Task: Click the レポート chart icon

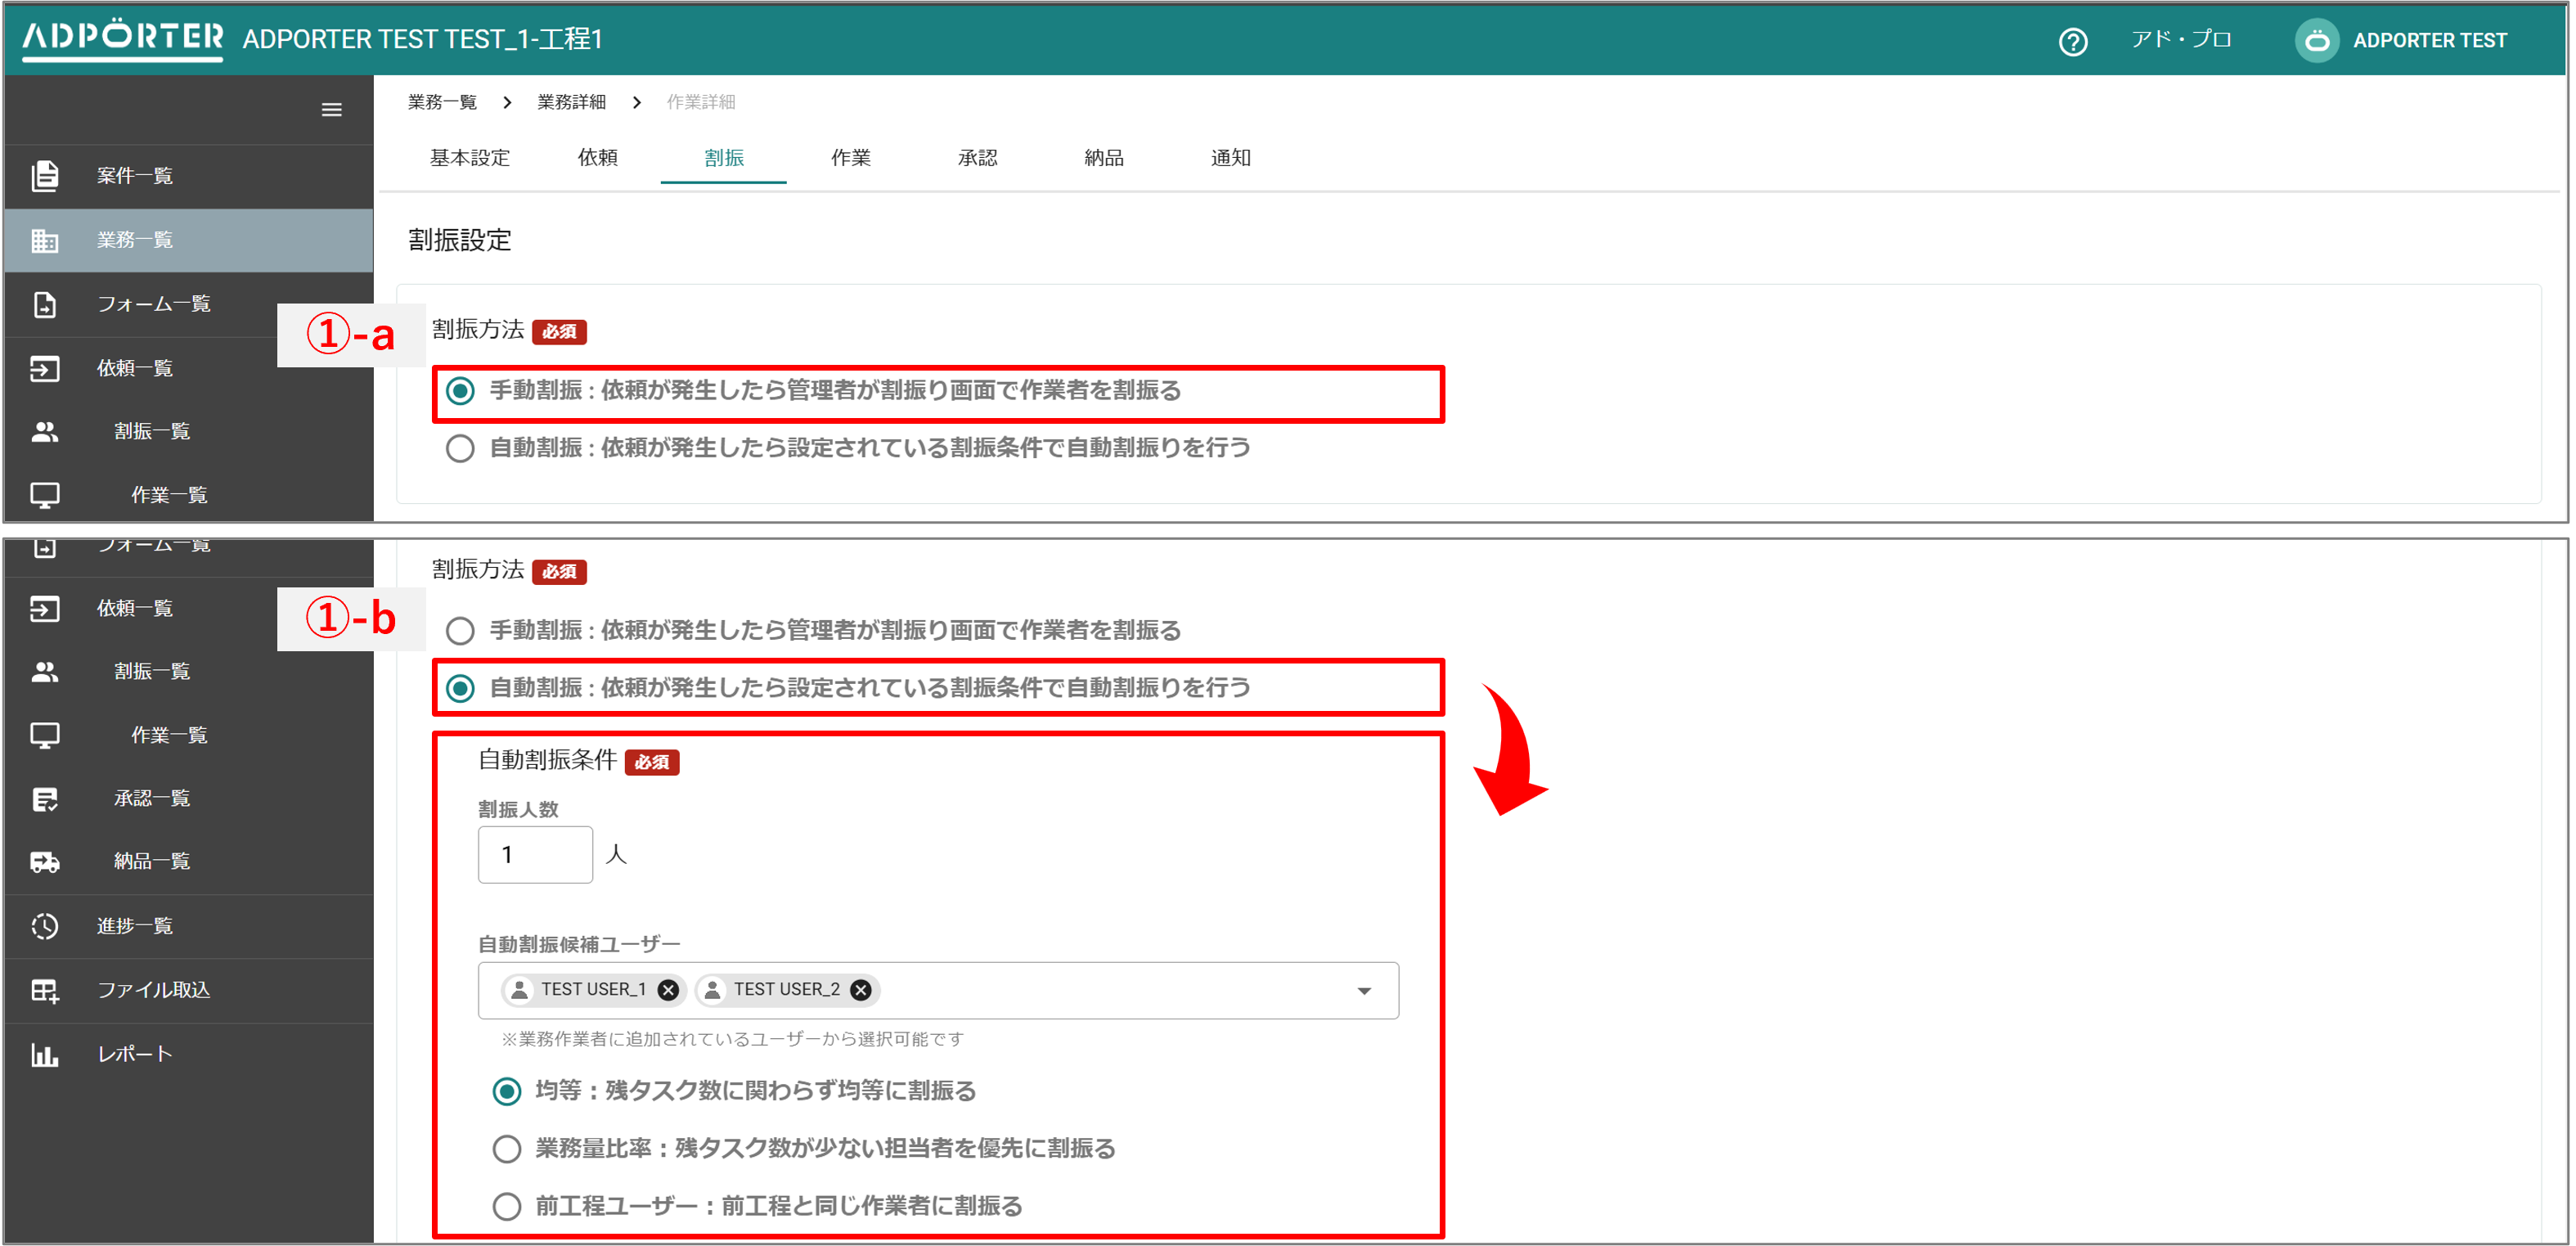Action: pyautogui.click(x=45, y=1054)
